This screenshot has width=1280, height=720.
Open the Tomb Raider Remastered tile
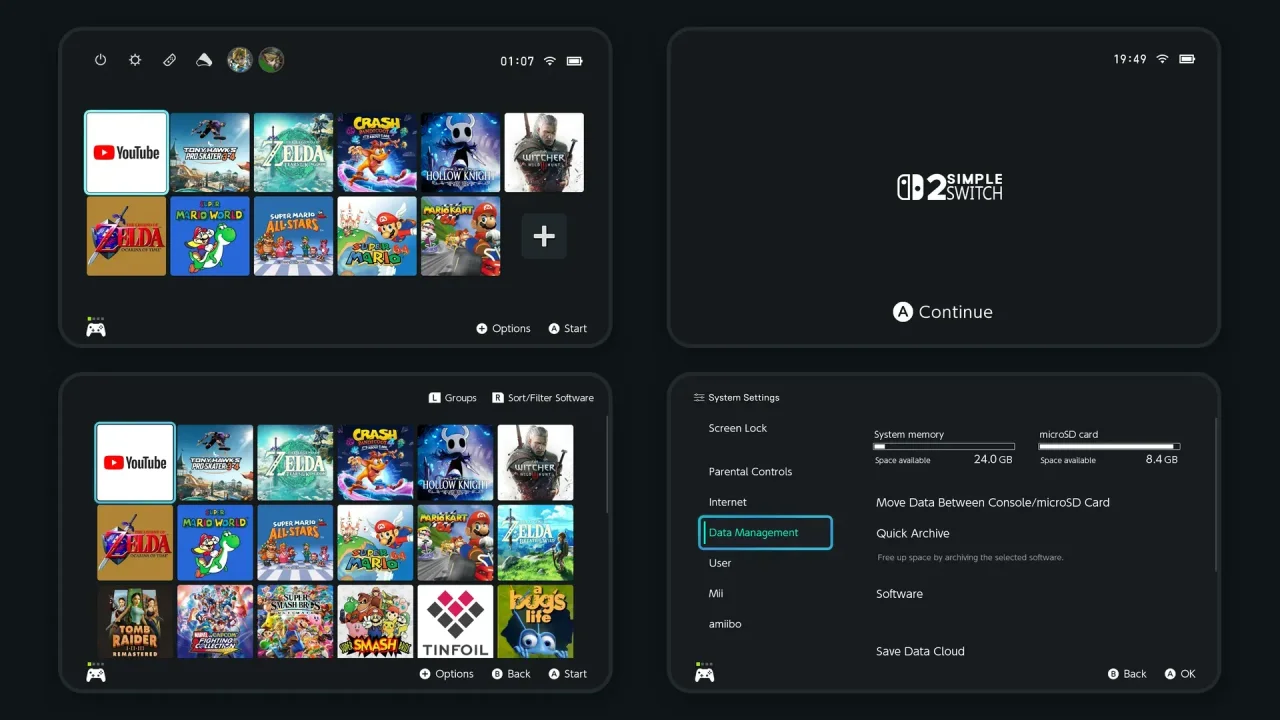[135, 621]
